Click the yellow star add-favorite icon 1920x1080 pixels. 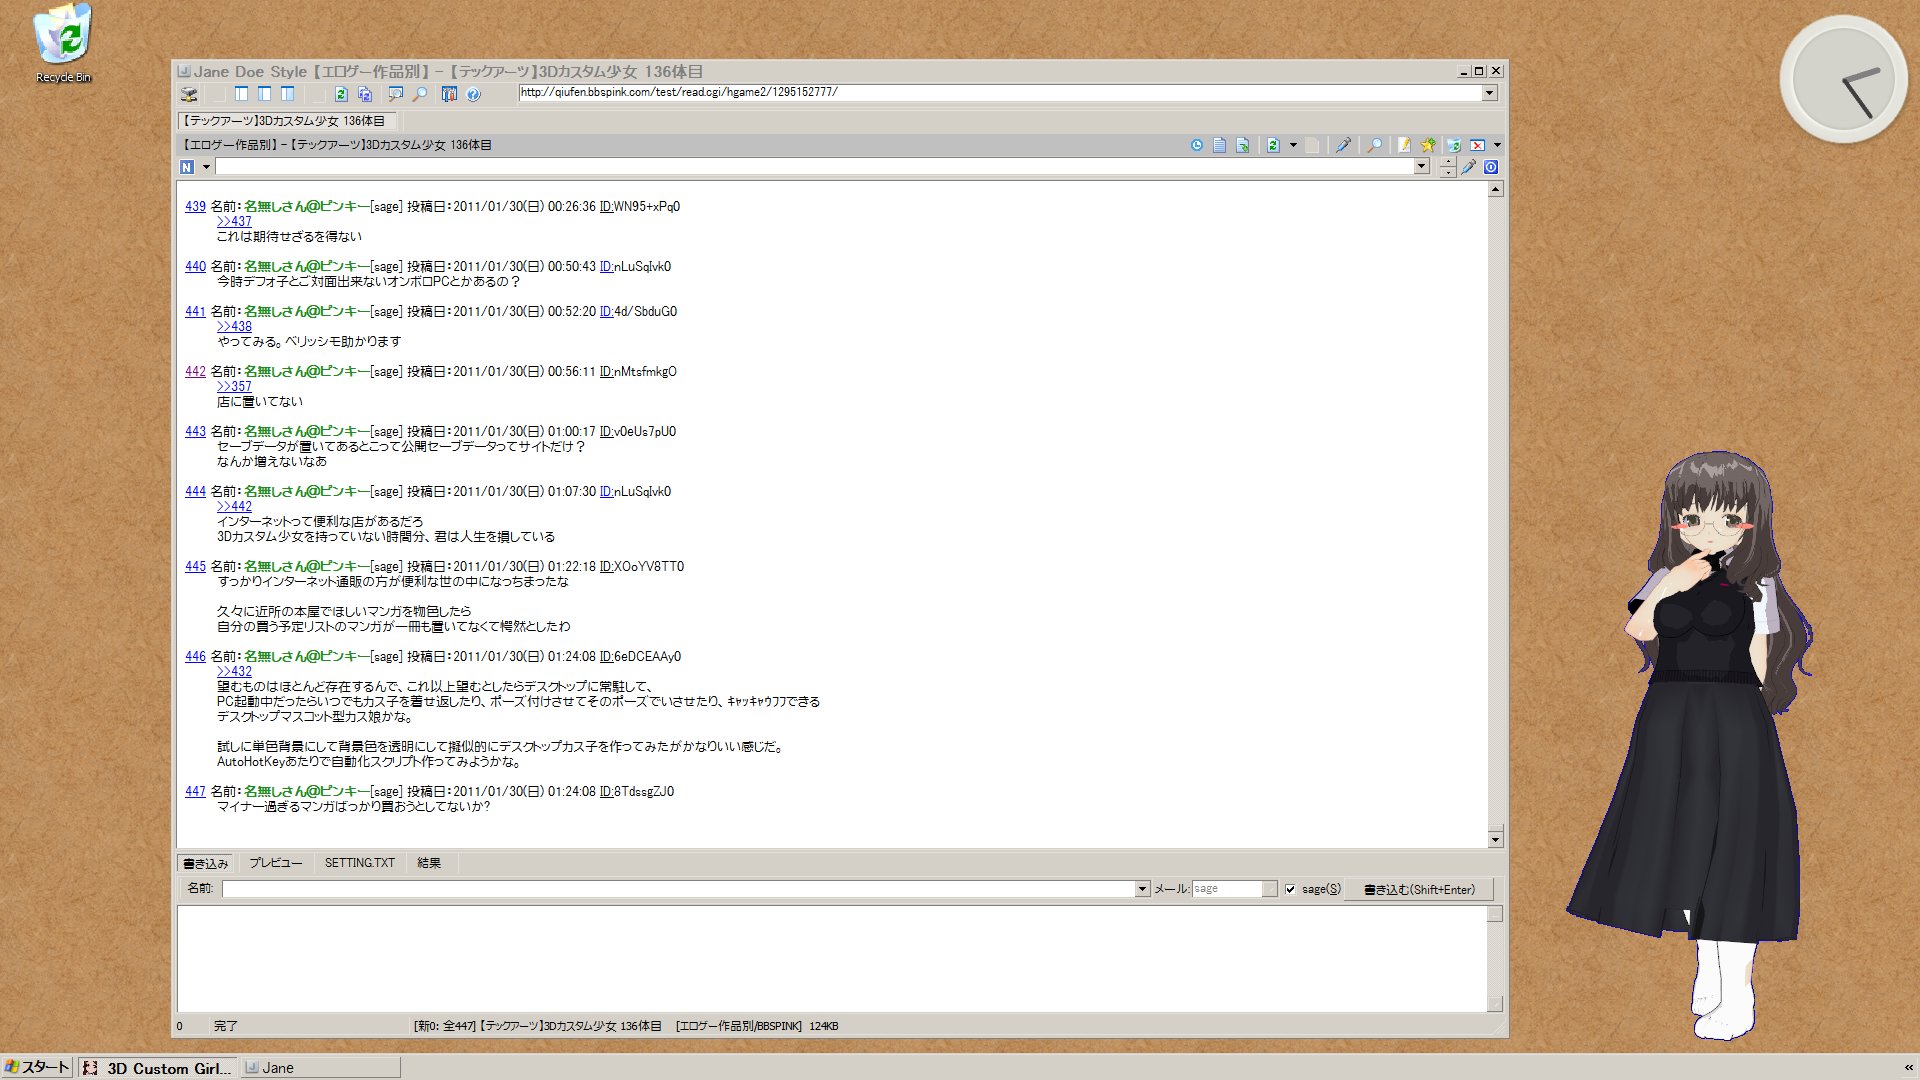[1428, 145]
